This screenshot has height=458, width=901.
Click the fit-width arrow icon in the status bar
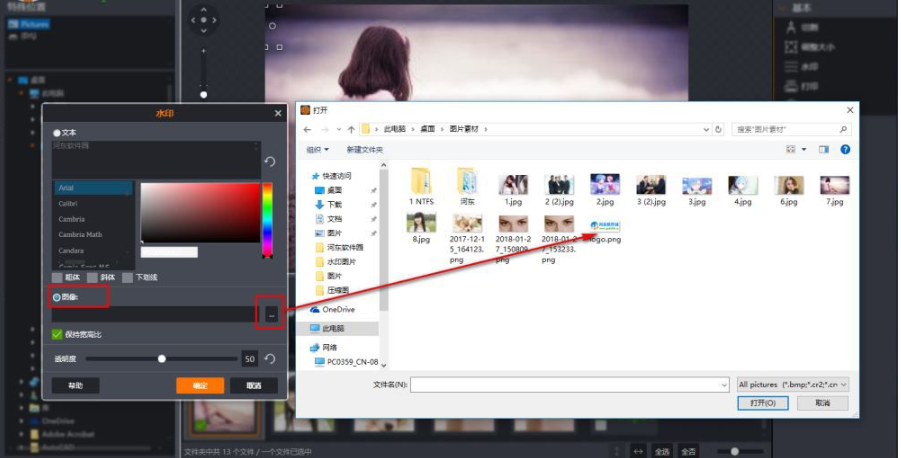click(638, 451)
